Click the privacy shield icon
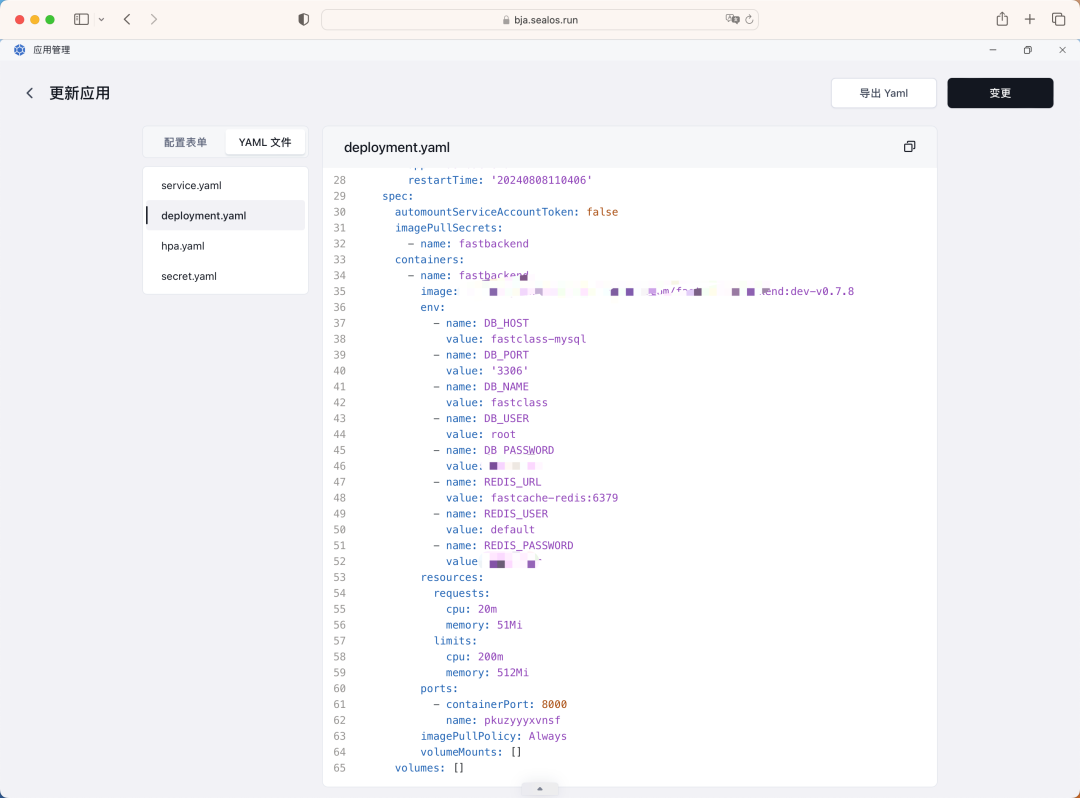Viewport: 1080px width, 798px height. click(x=304, y=19)
